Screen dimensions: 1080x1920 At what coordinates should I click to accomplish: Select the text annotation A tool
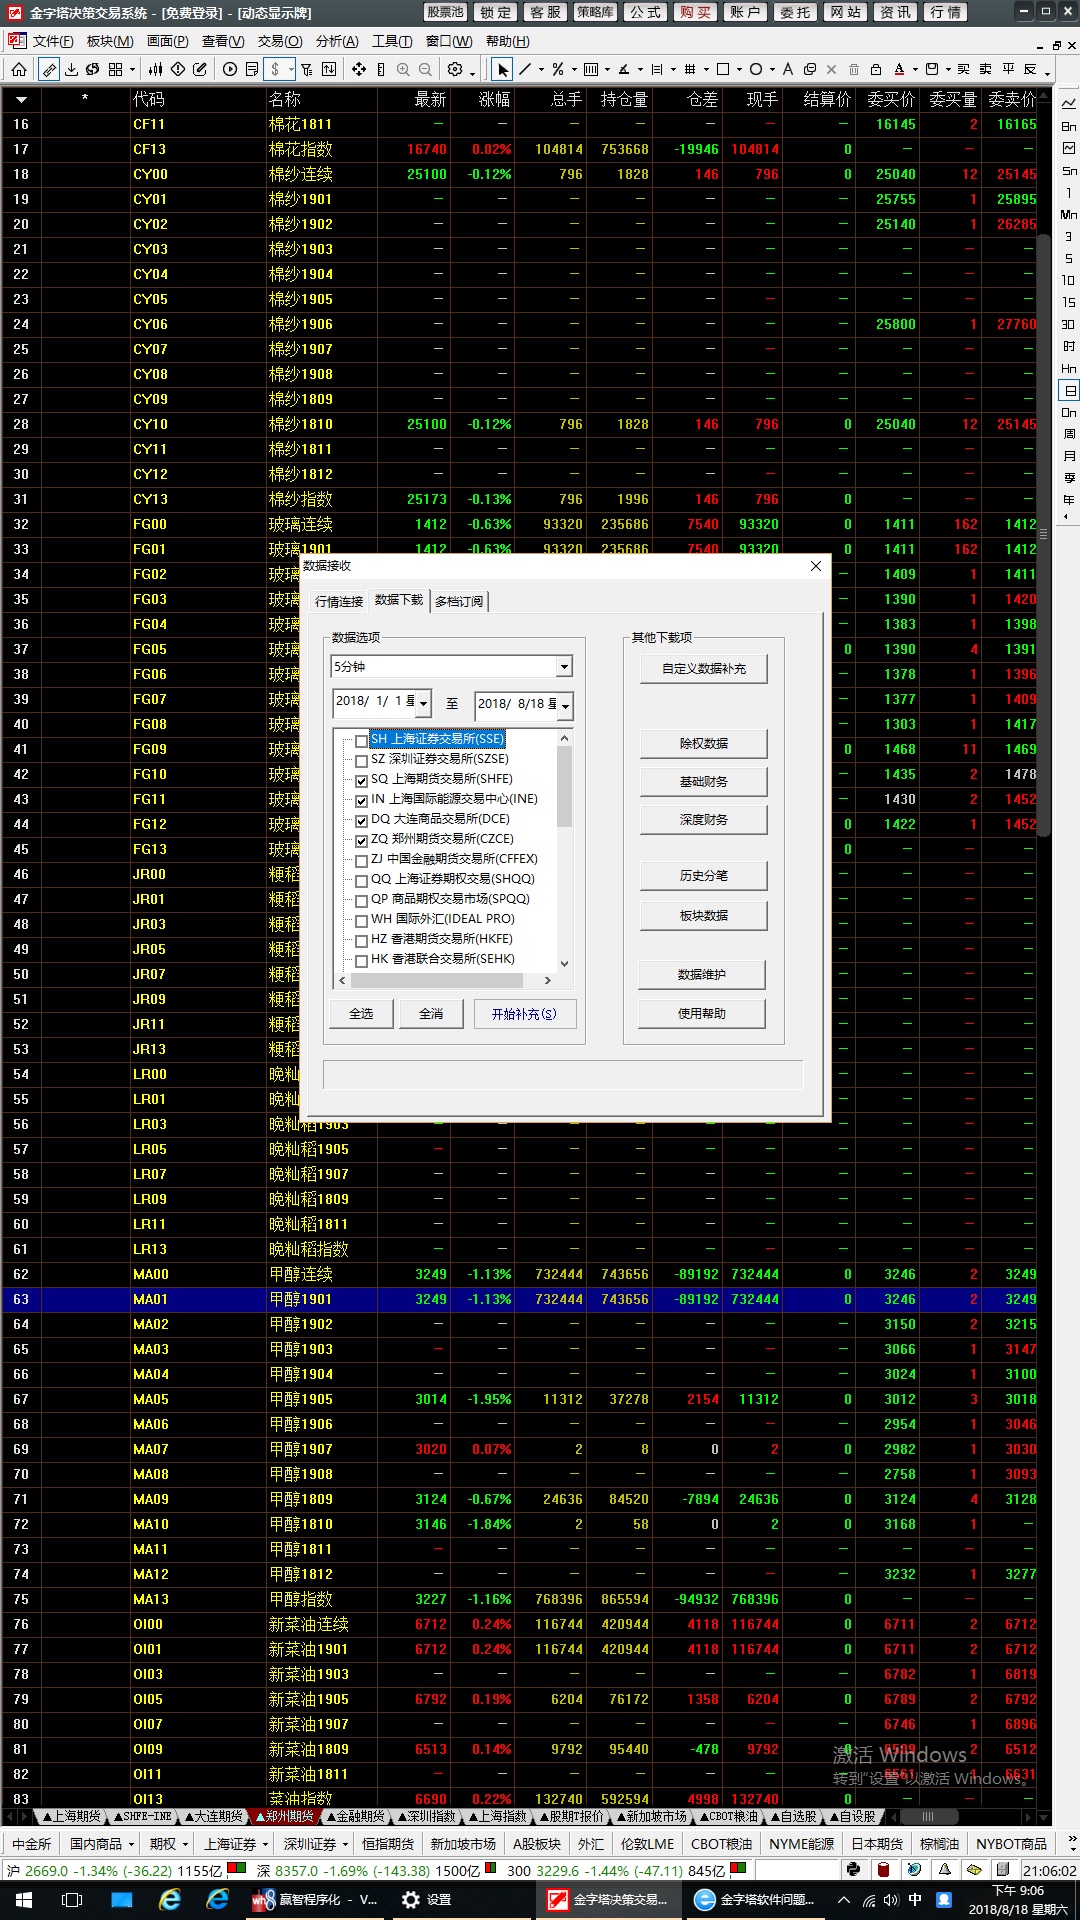788,69
